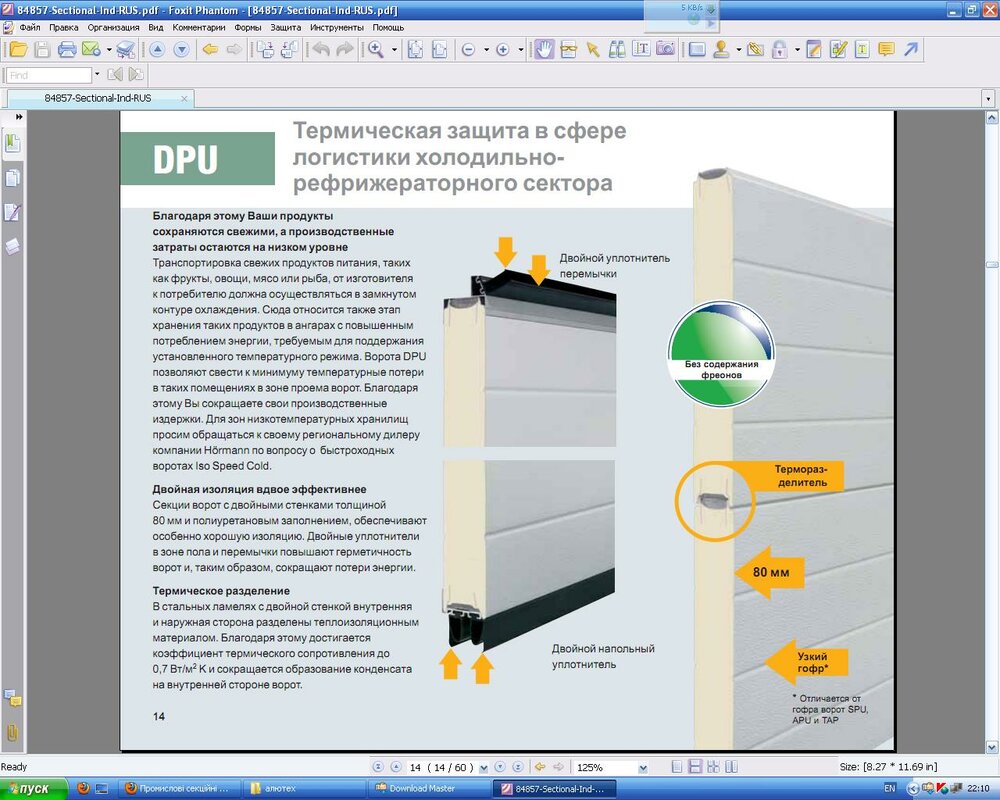Open the comments panel in left sidebar

tap(12, 699)
